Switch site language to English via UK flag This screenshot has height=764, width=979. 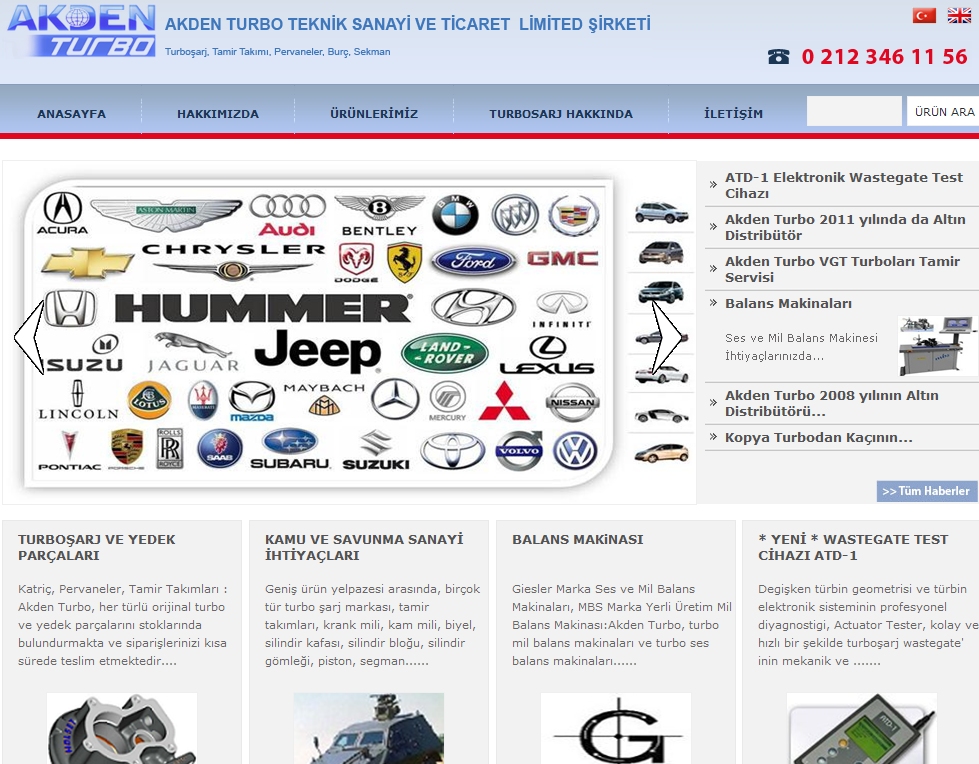959,15
